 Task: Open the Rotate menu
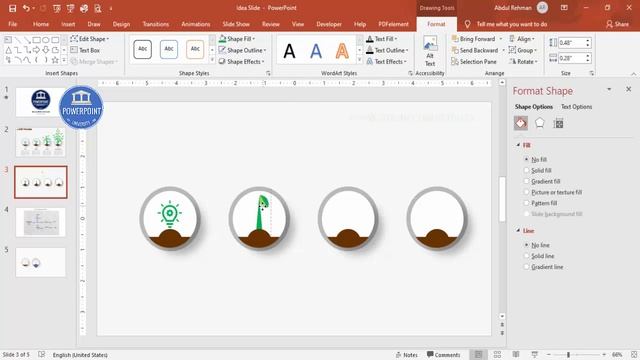(x=523, y=62)
